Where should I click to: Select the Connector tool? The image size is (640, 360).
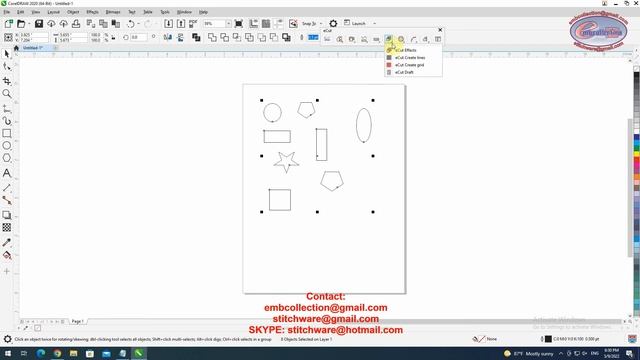7,200
